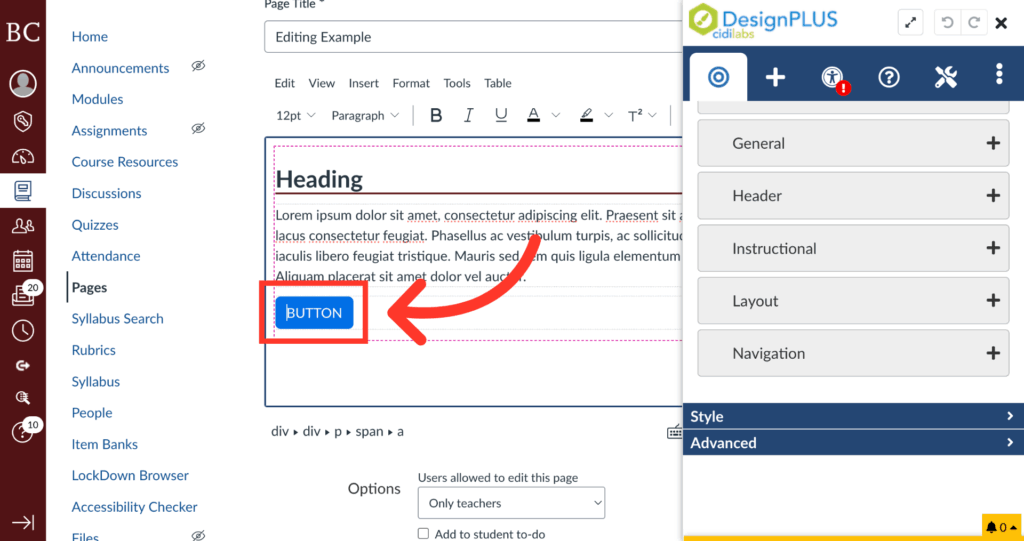Apply italic formatting
The height and width of the screenshot is (541, 1024).
[468, 116]
